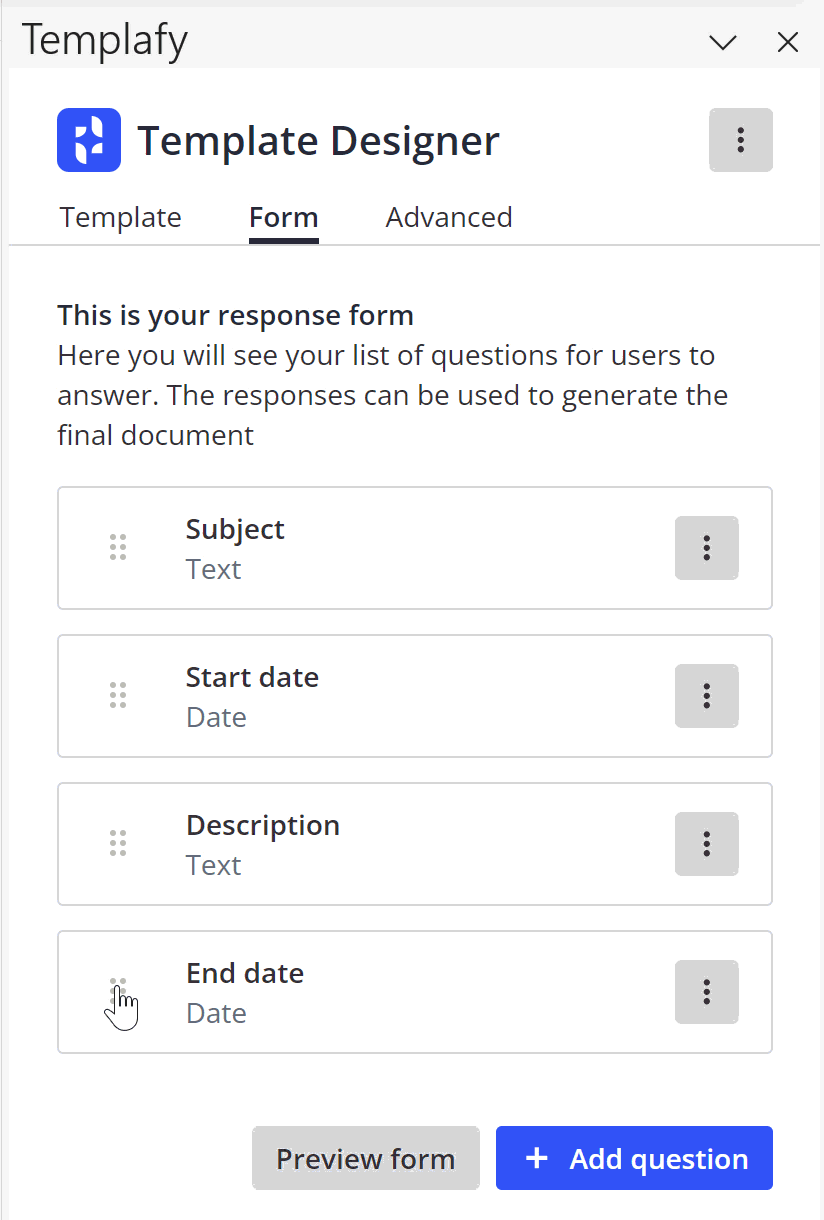824x1220 pixels.
Task: Collapse the Templafy pane with the chevron
Action: click(x=723, y=42)
